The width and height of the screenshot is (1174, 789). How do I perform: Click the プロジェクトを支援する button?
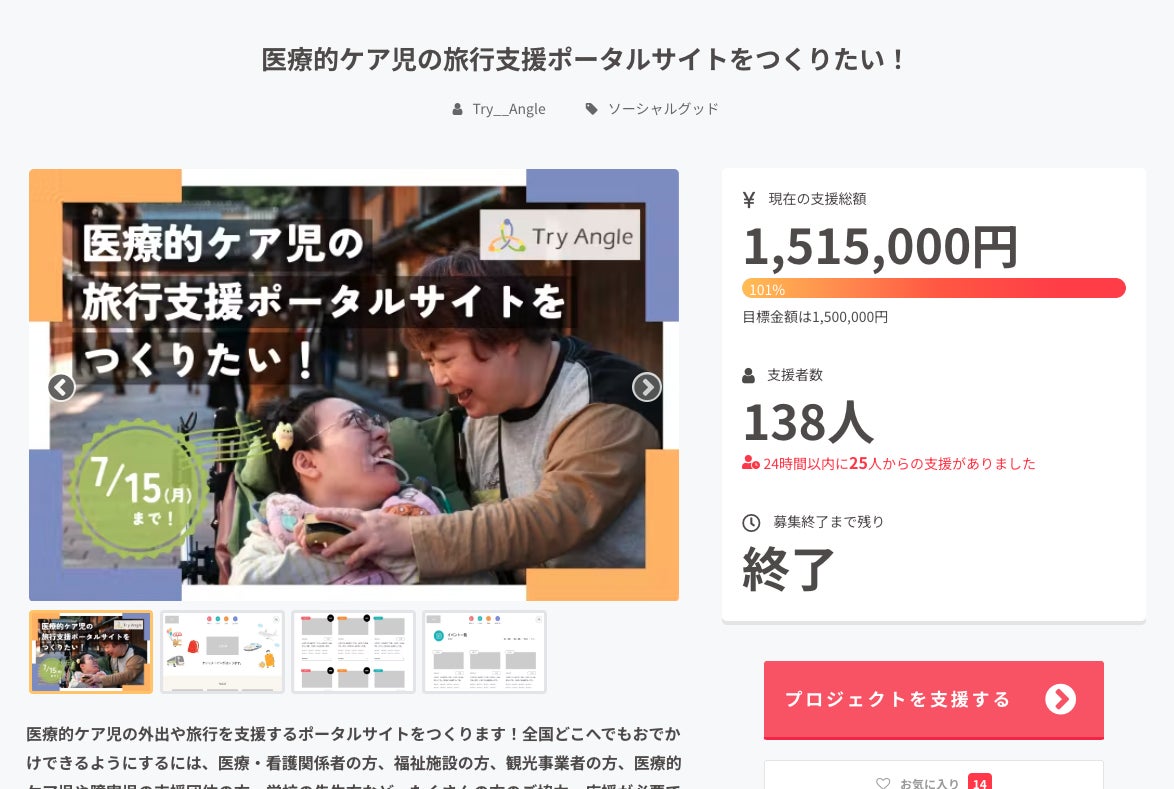pos(934,700)
